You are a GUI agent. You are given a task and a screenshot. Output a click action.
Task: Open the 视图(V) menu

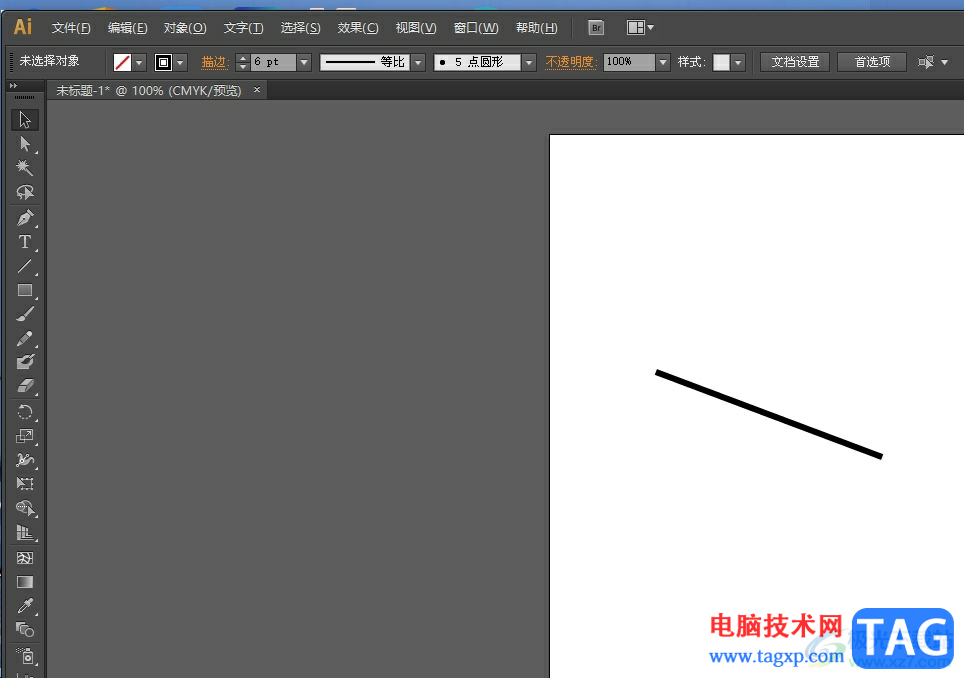[416, 28]
